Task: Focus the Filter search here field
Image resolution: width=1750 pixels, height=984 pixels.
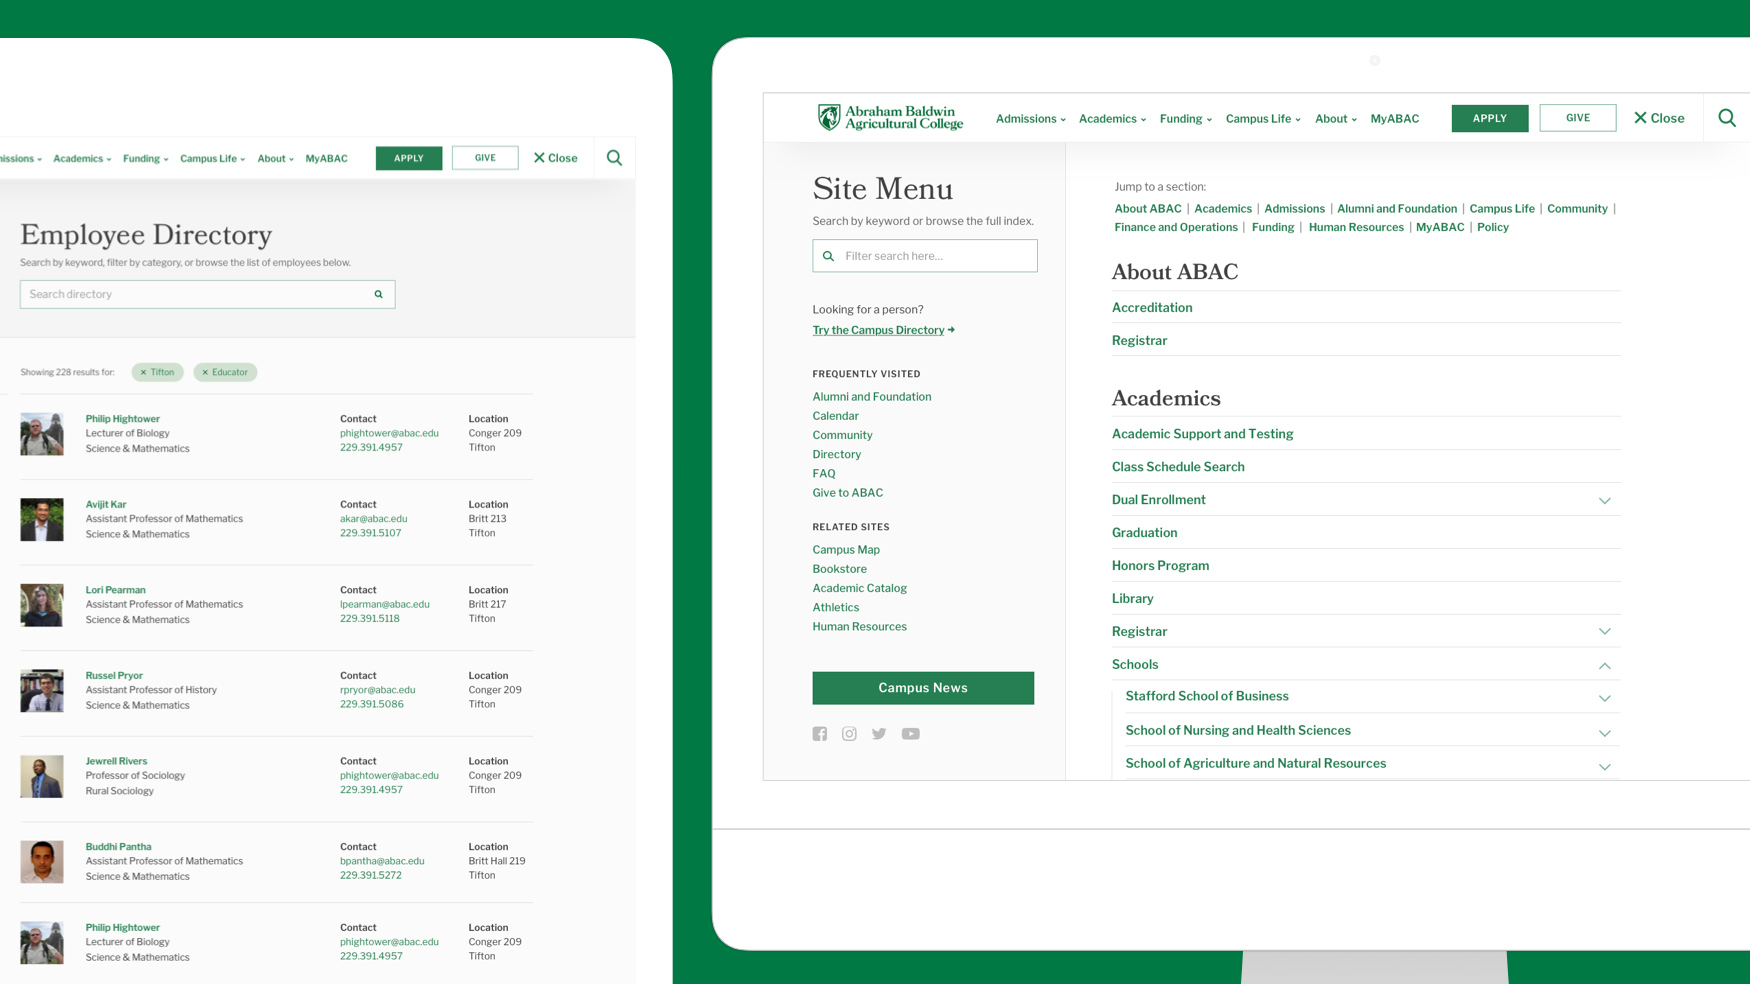Action: tap(925, 256)
